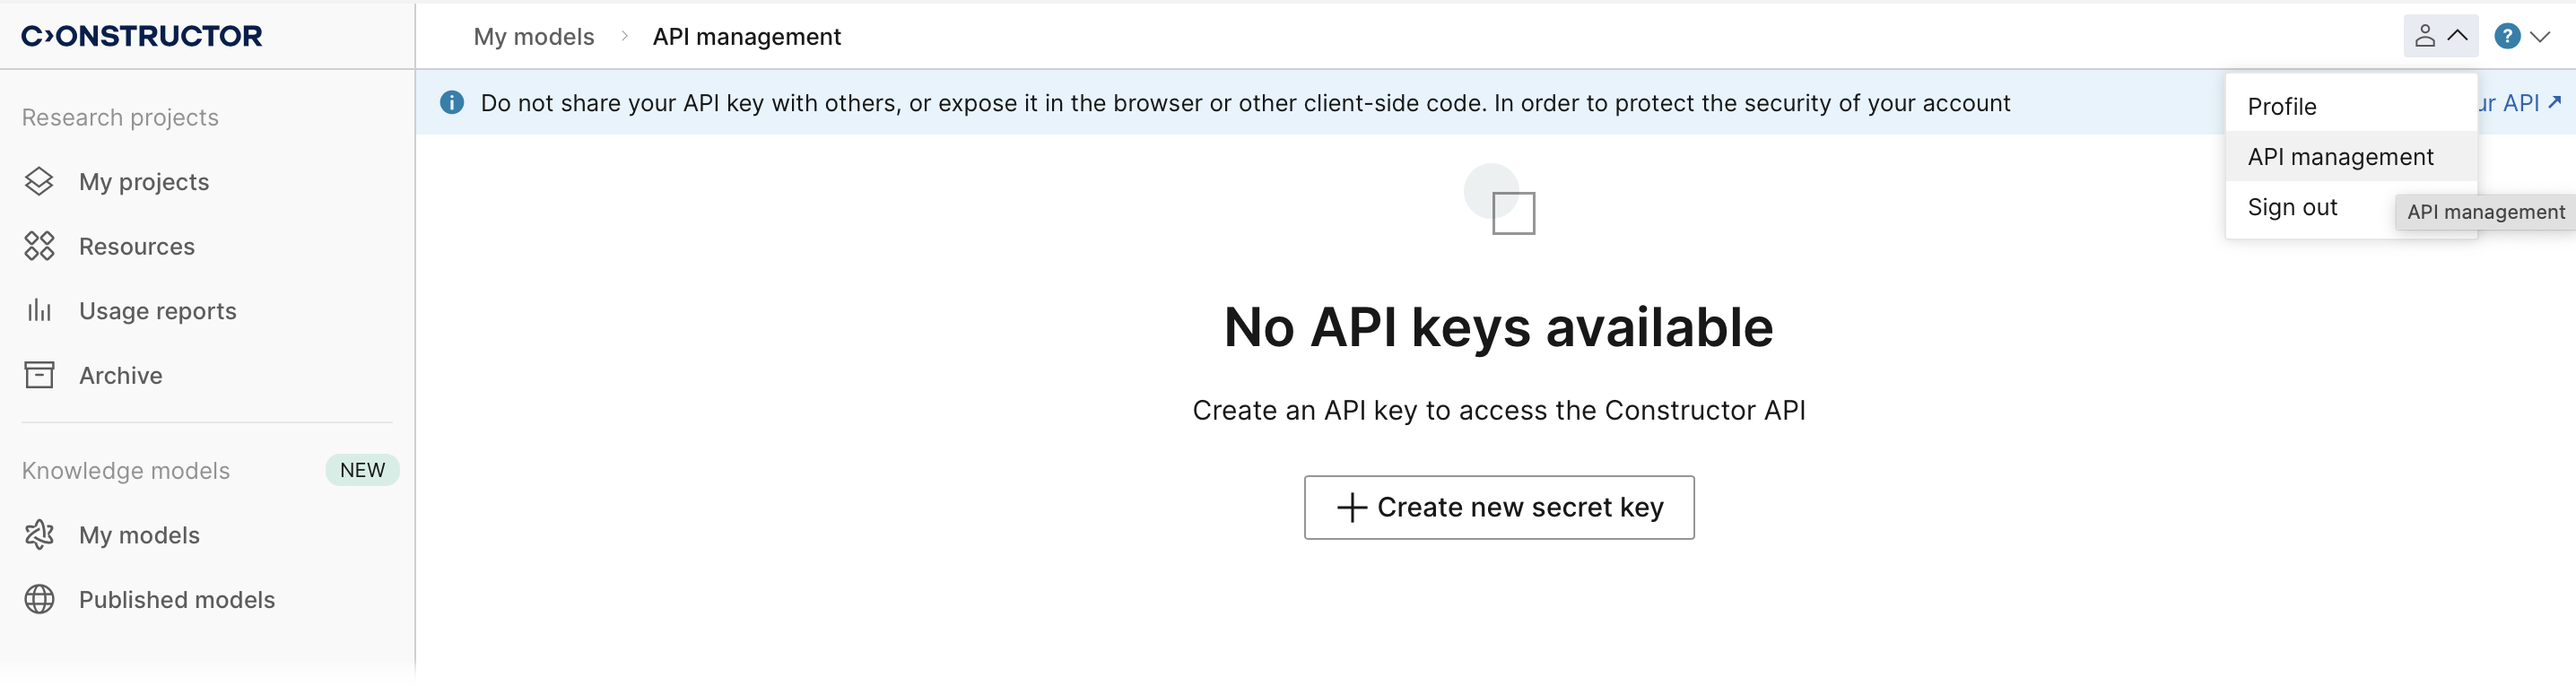This screenshot has height=686, width=2576.
Task: Expand the help question mark dropdown
Action: [2521, 36]
